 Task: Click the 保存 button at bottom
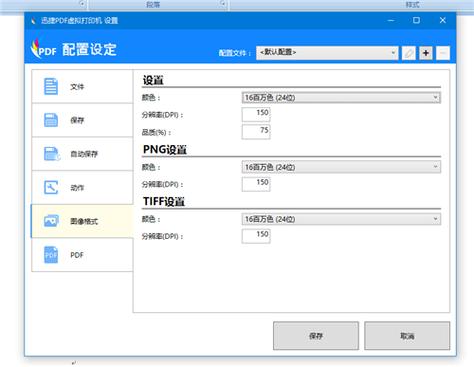click(x=316, y=336)
